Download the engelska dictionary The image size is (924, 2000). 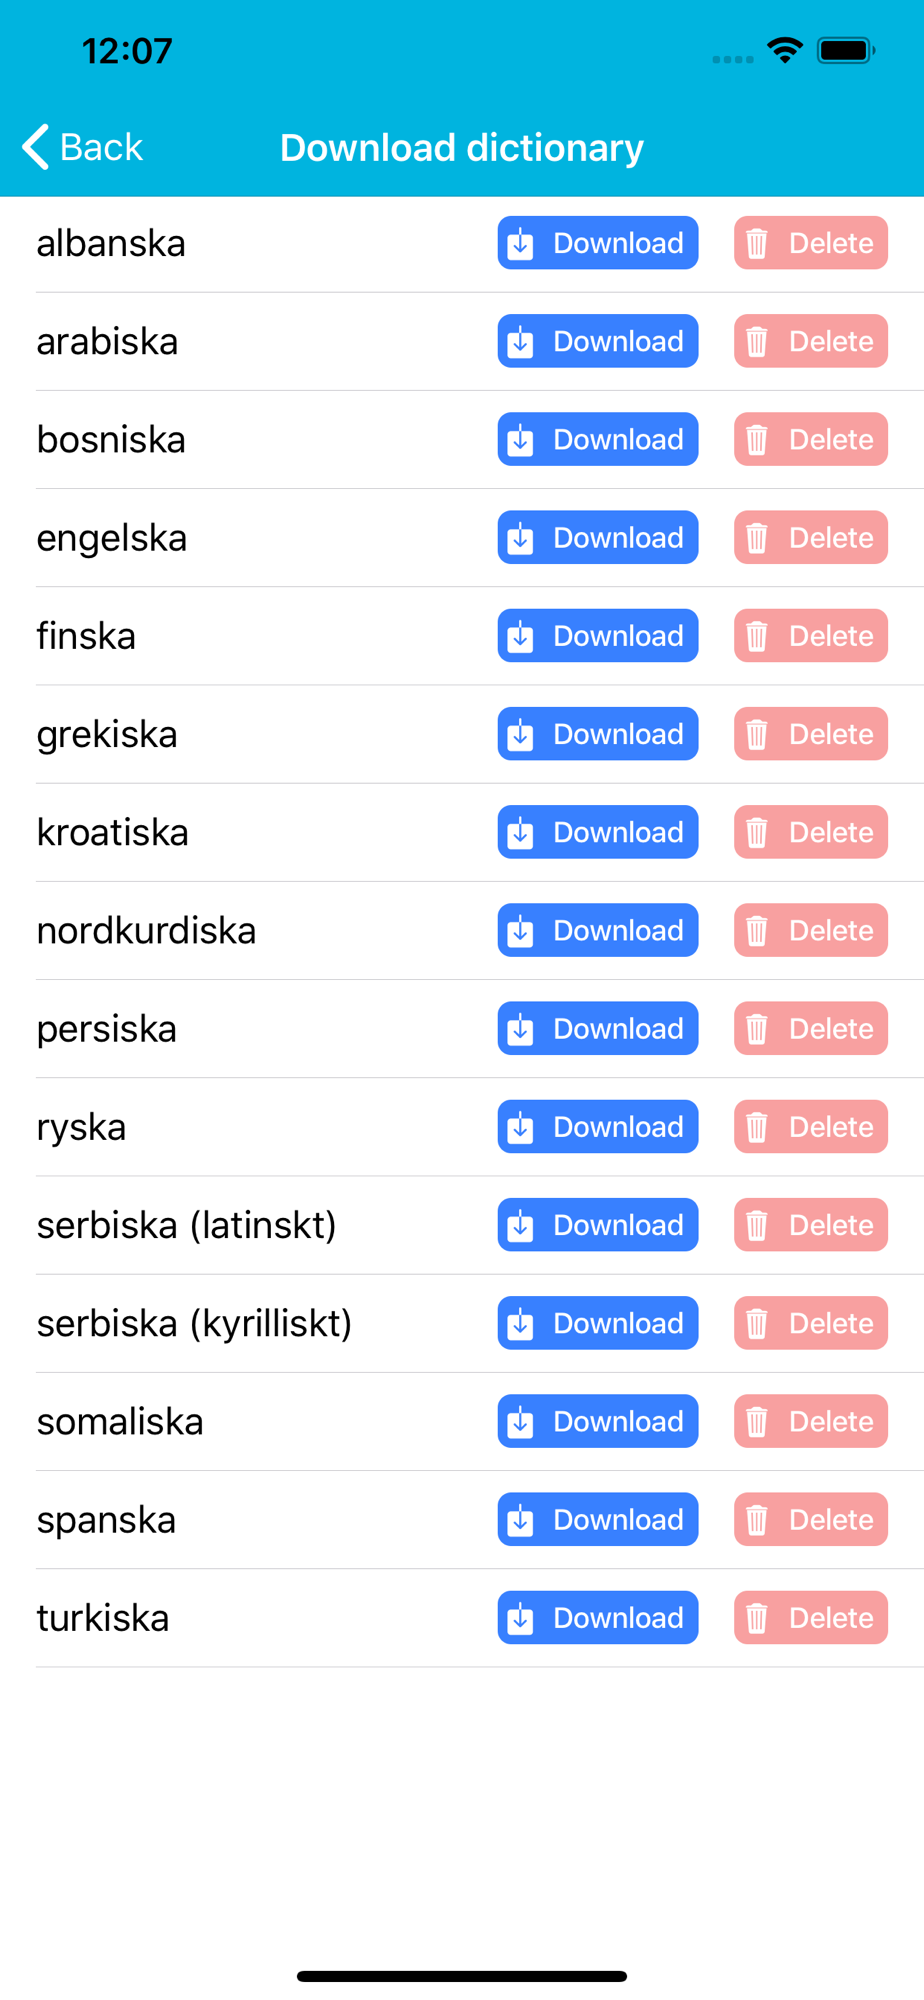598,537
